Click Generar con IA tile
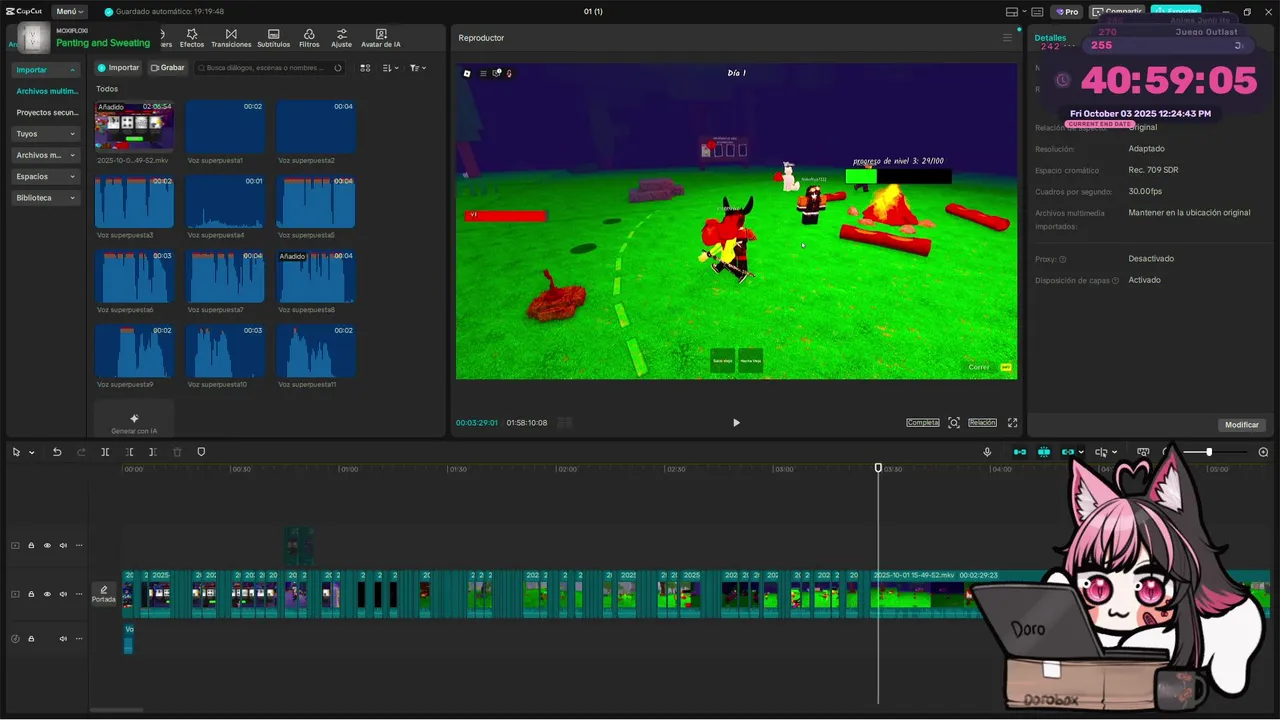The image size is (1280, 720). [134, 419]
